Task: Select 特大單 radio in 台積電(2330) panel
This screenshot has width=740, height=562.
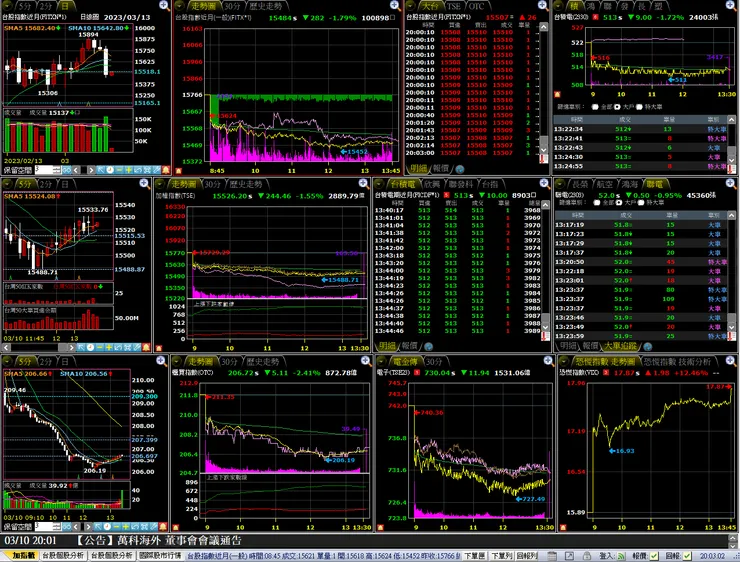Action: 639,107
